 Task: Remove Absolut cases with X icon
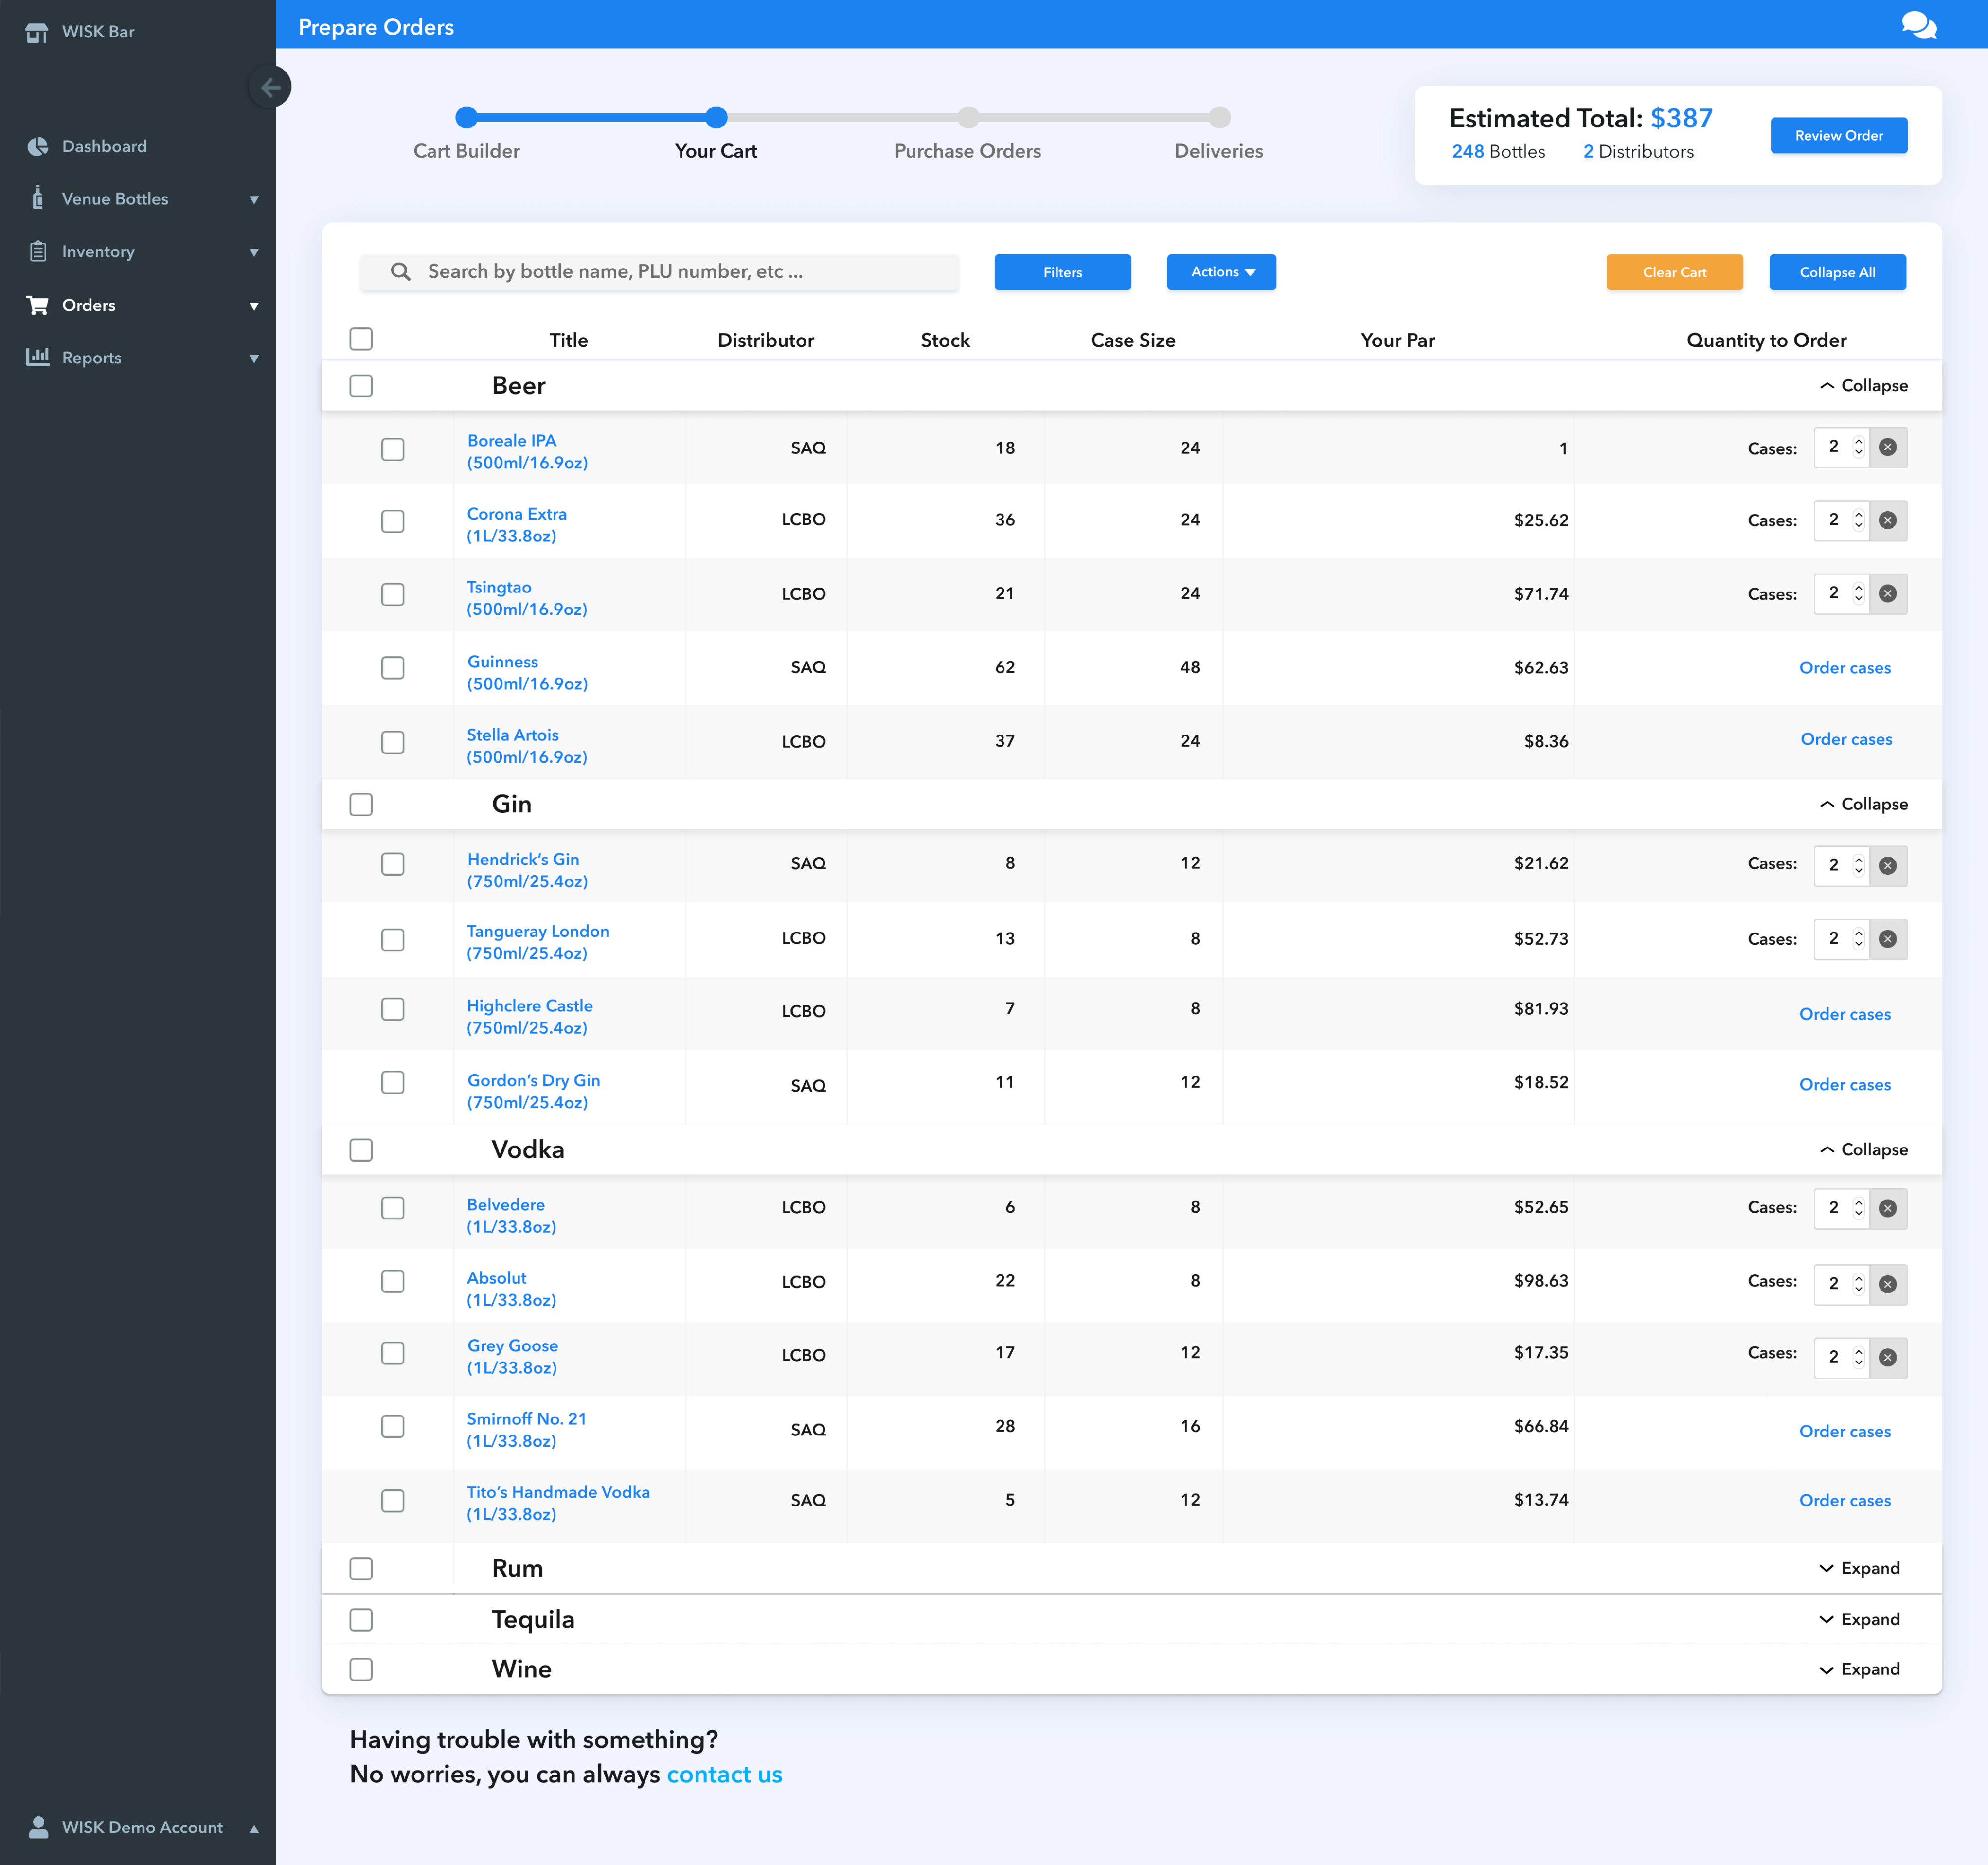coord(1887,1284)
